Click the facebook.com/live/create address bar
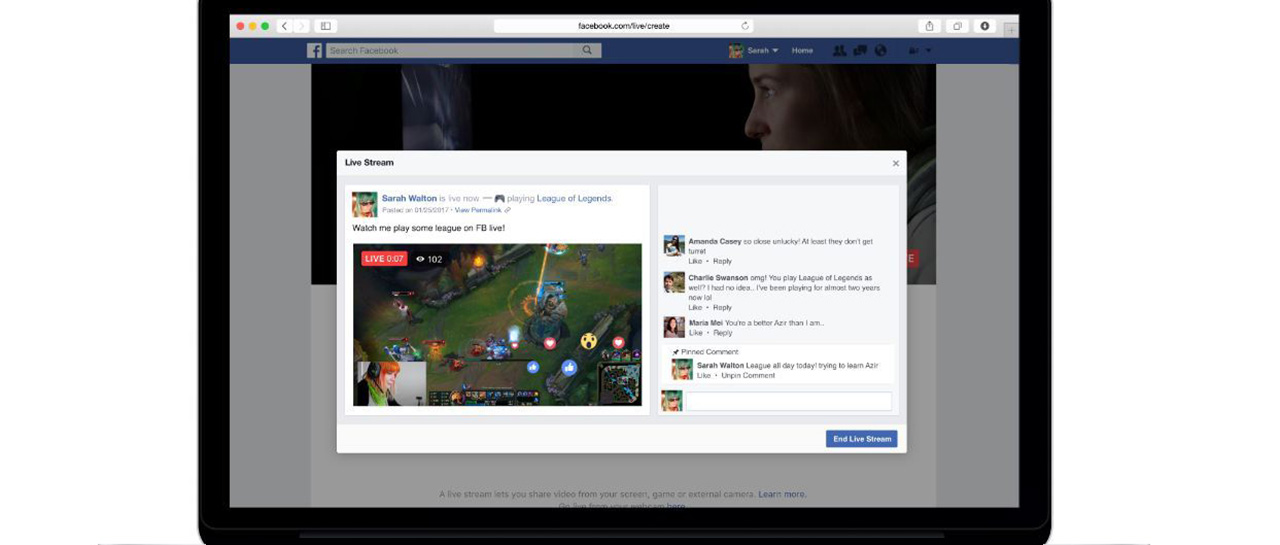1280x545 pixels. (622, 26)
